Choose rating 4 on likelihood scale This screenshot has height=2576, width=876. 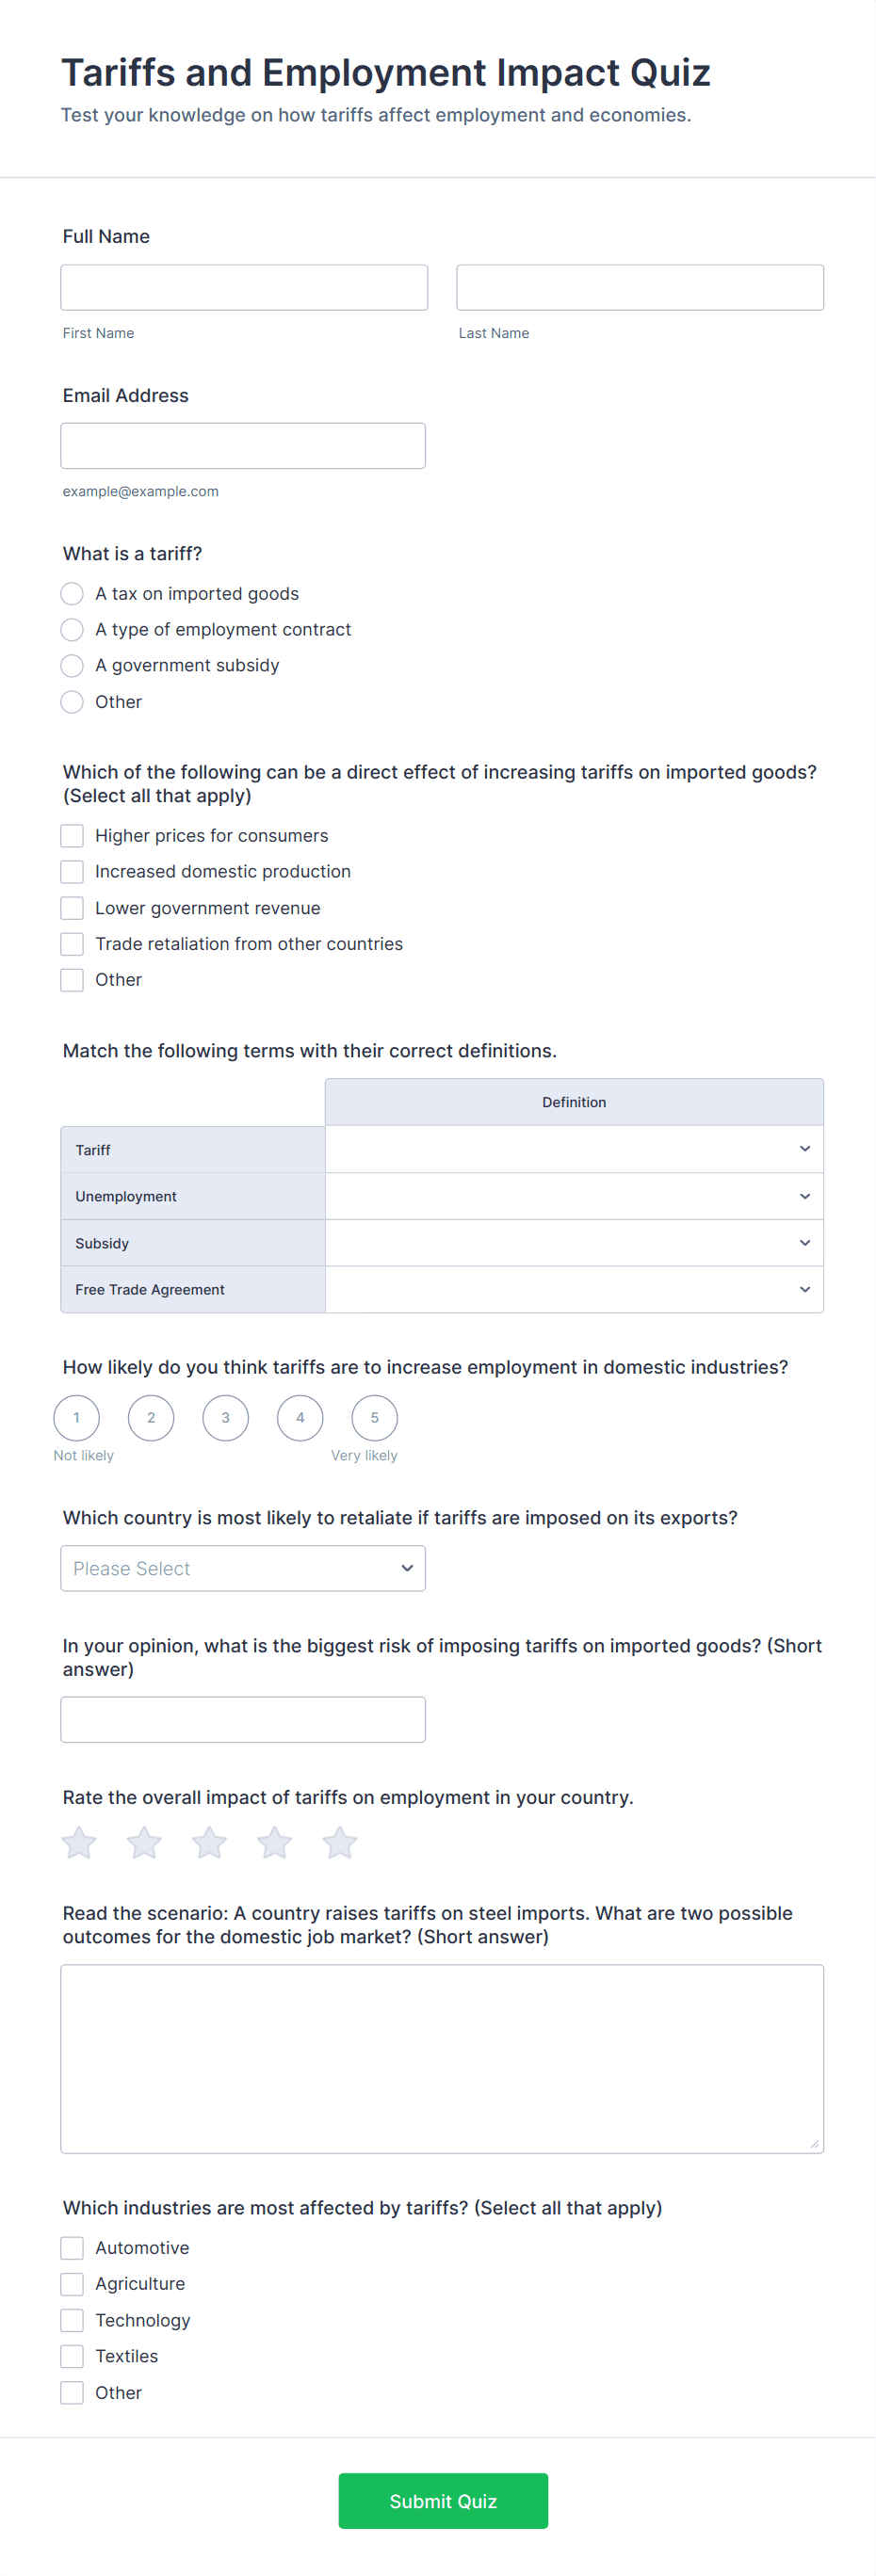point(300,1417)
